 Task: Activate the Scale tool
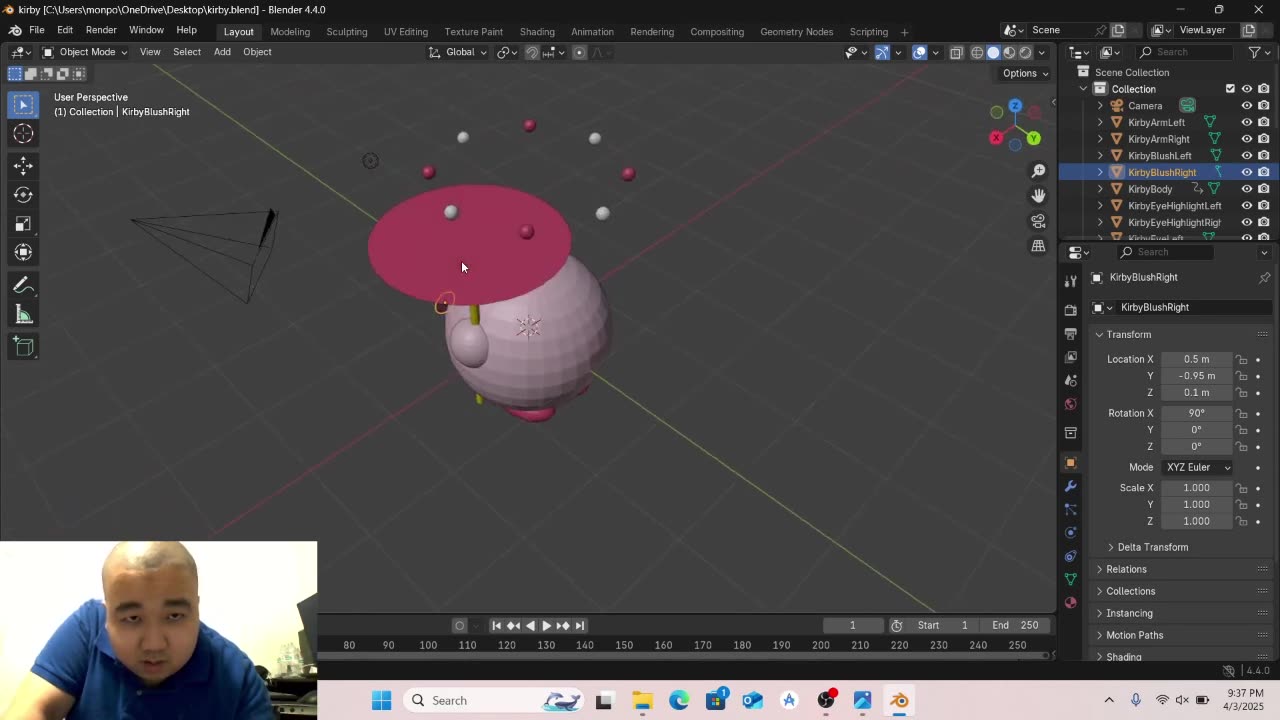[x=23, y=223]
